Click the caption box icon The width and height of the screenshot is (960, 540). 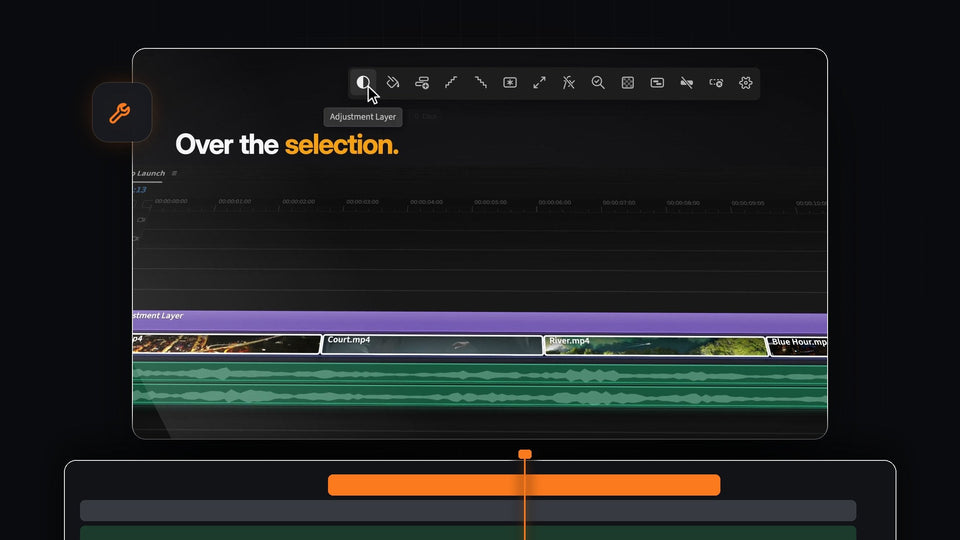(657, 82)
